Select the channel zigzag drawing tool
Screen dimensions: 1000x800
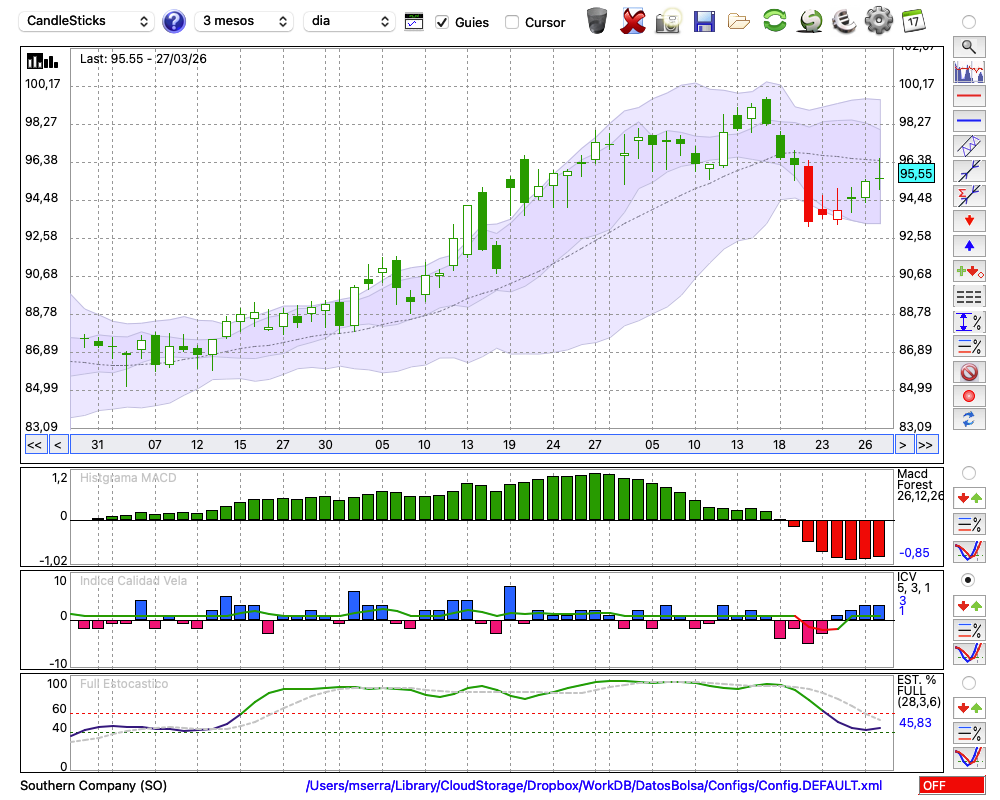click(969, 146)
